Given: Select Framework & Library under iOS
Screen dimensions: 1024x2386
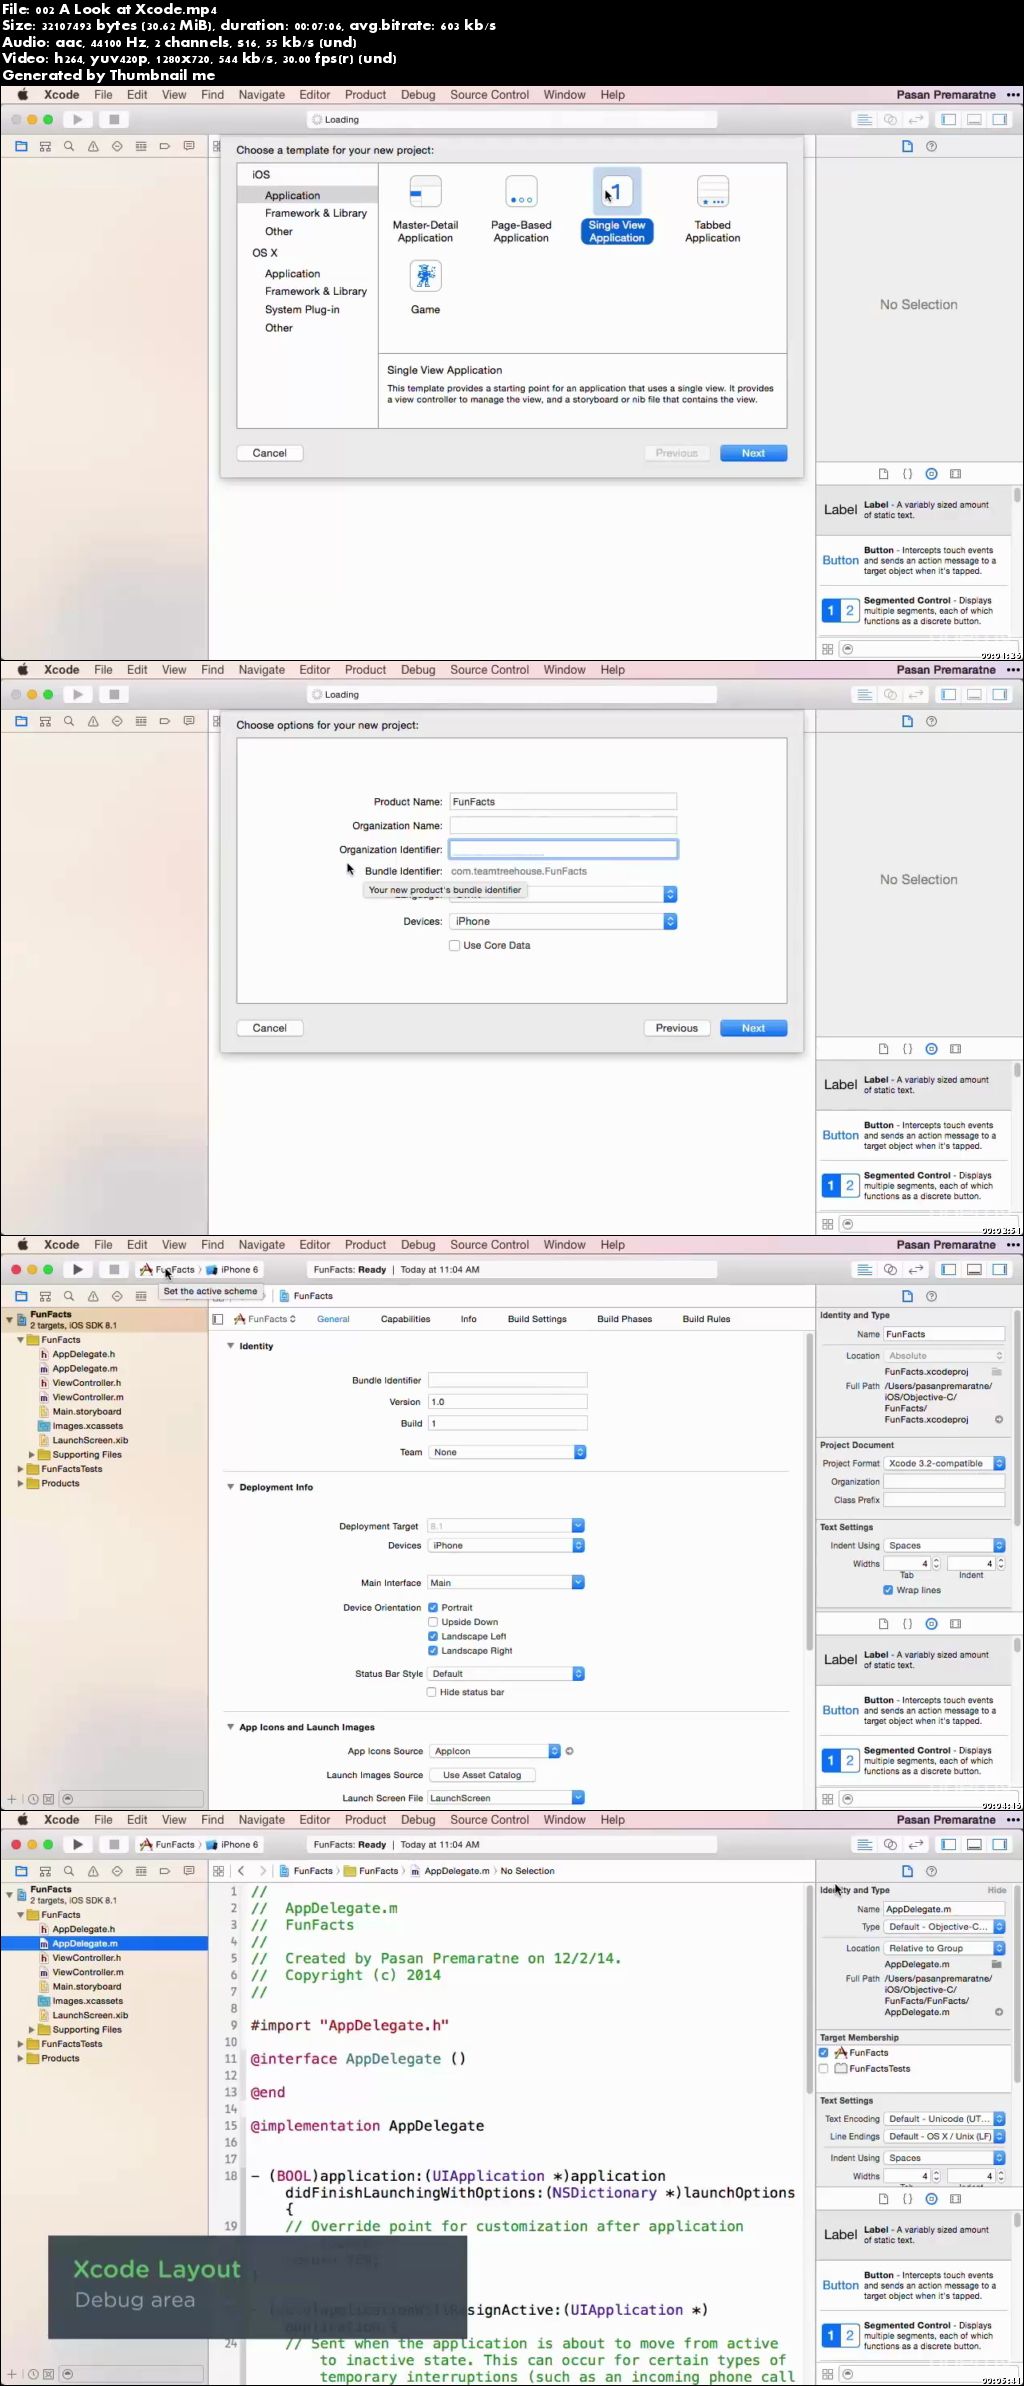Looking at the screenshot, I should click(x=316, y=213).
